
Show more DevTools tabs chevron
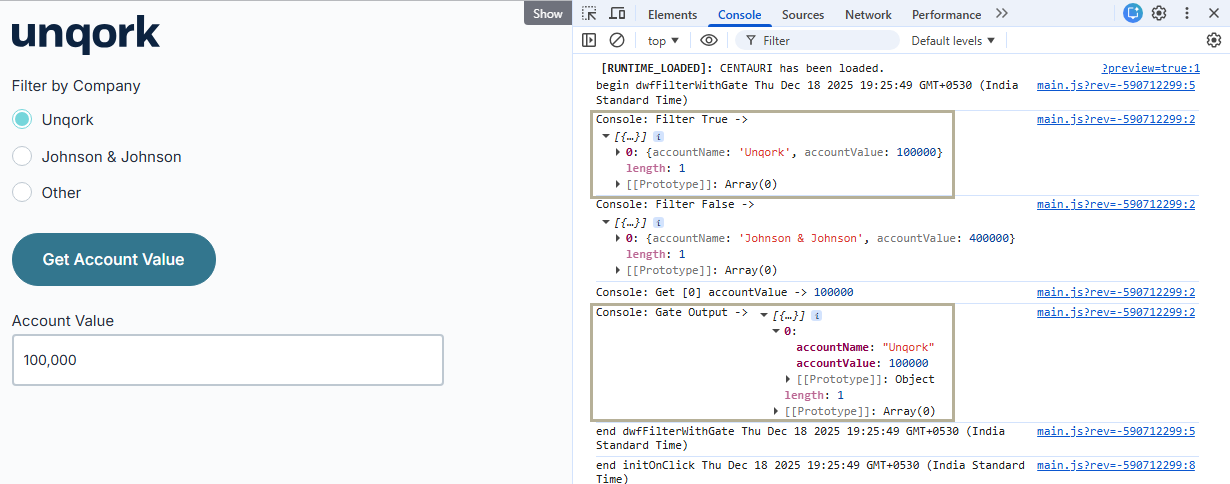1002,14
